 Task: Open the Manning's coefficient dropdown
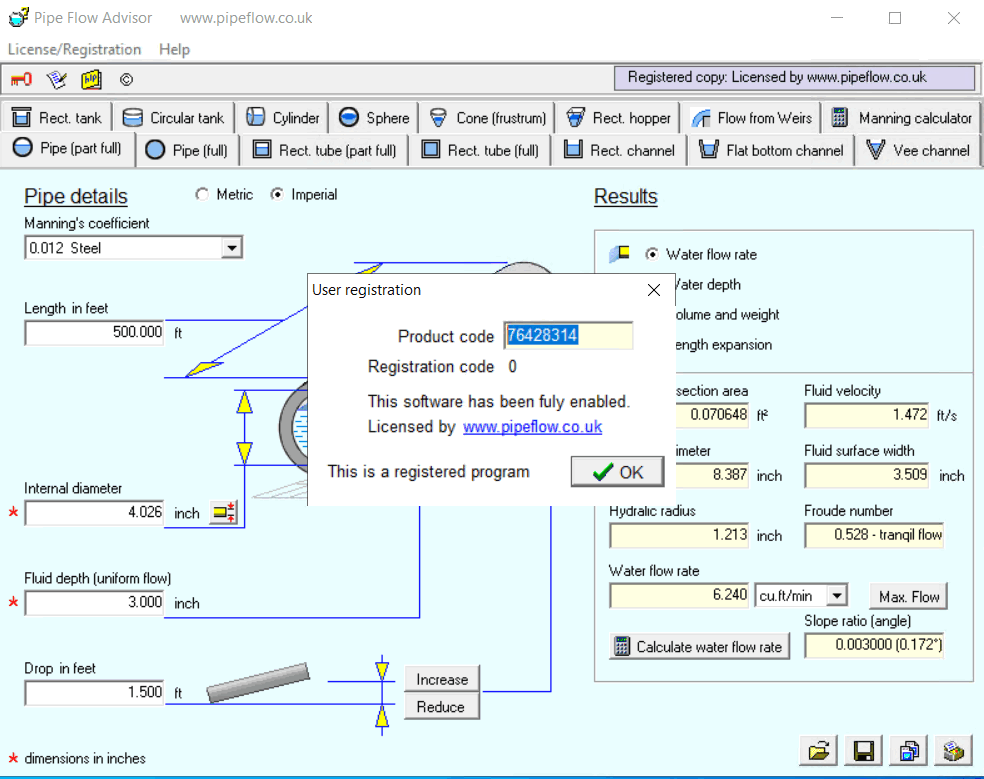tap(232, 247)
